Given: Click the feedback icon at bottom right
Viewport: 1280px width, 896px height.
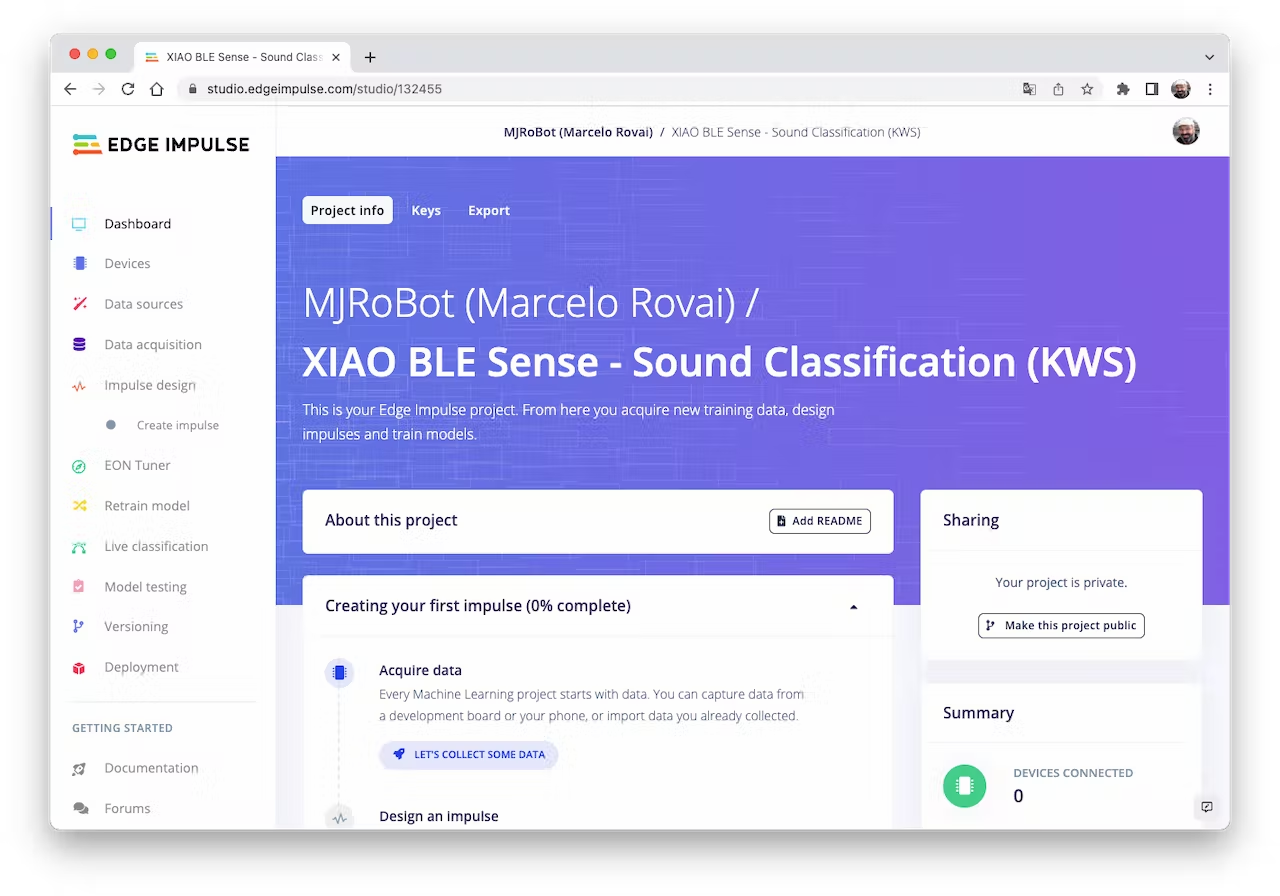Looking at the screenshot, I should (1207, 807).
